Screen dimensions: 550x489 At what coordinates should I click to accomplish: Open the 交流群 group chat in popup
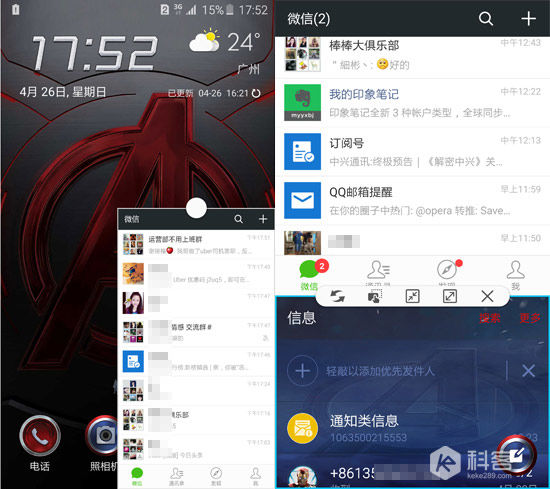(196, 332)
